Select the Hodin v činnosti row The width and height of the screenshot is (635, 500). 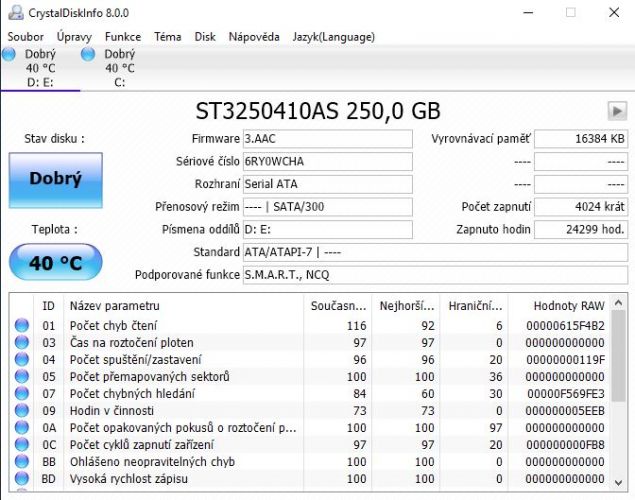pos(310,410)
